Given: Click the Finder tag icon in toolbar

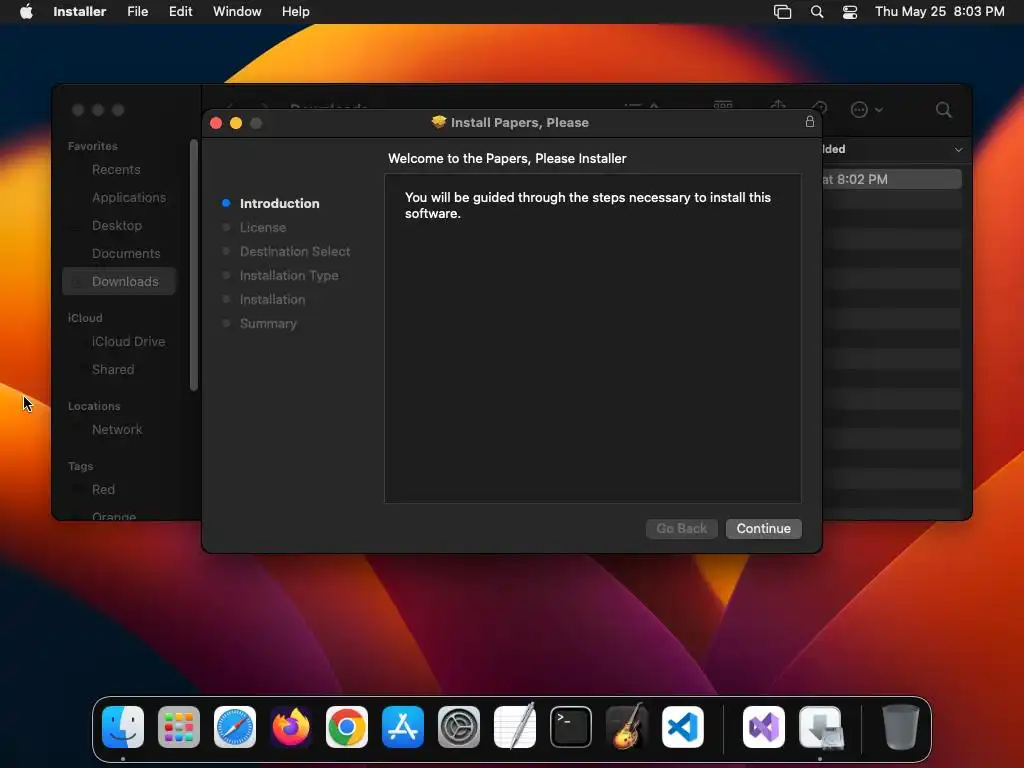Looking at the screenshot, I should [819, 108].
